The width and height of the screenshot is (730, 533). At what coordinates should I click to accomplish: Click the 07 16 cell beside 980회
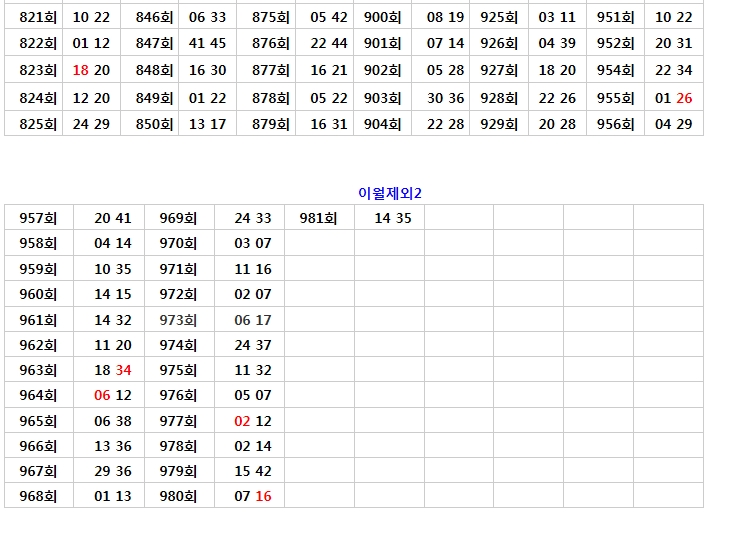point(253,496)
